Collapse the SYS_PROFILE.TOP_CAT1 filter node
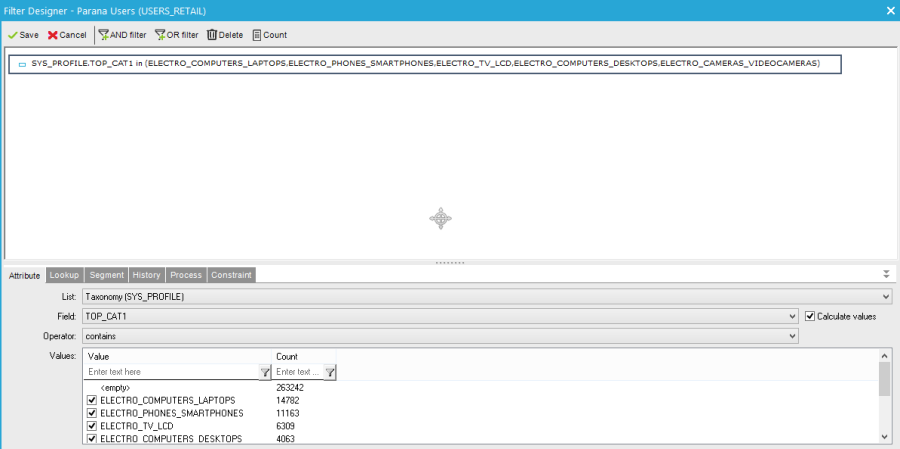900x449 pixels. pyautogui.click(x=22, y=64)
